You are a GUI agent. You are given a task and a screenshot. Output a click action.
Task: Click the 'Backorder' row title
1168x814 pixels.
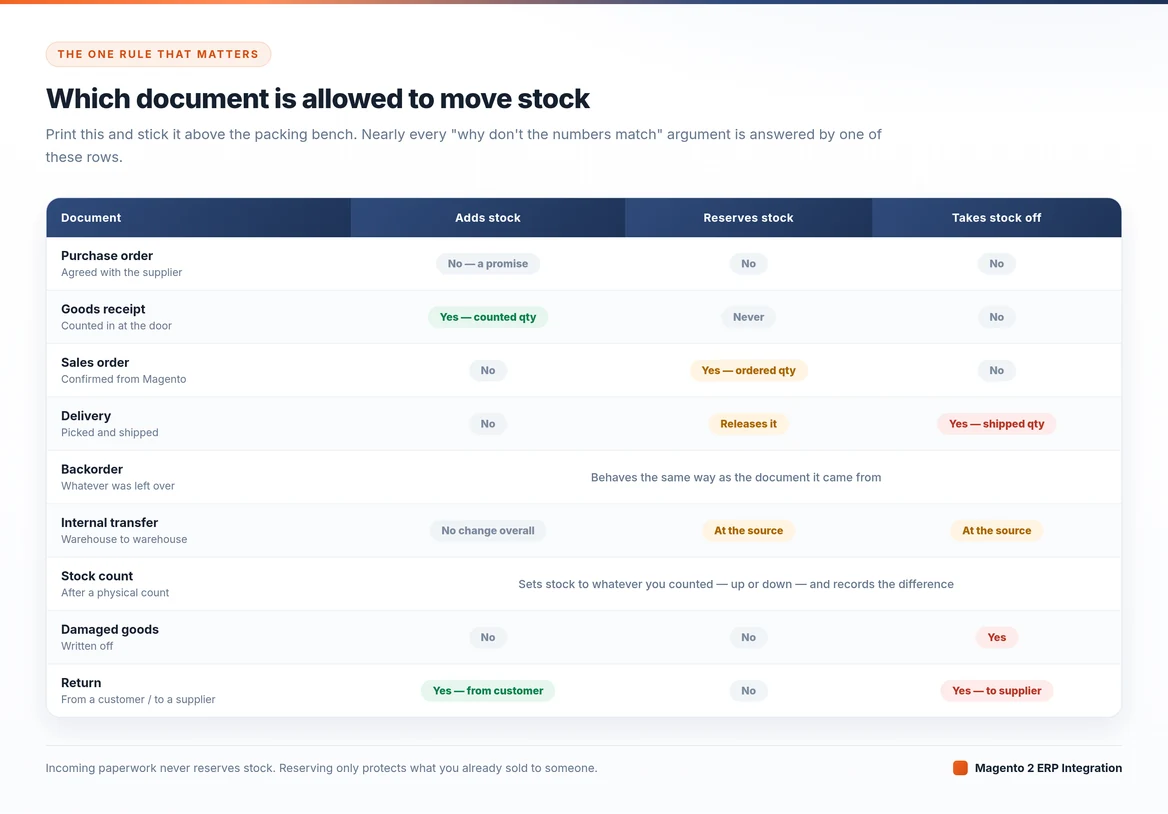click(x=92, y=469)
